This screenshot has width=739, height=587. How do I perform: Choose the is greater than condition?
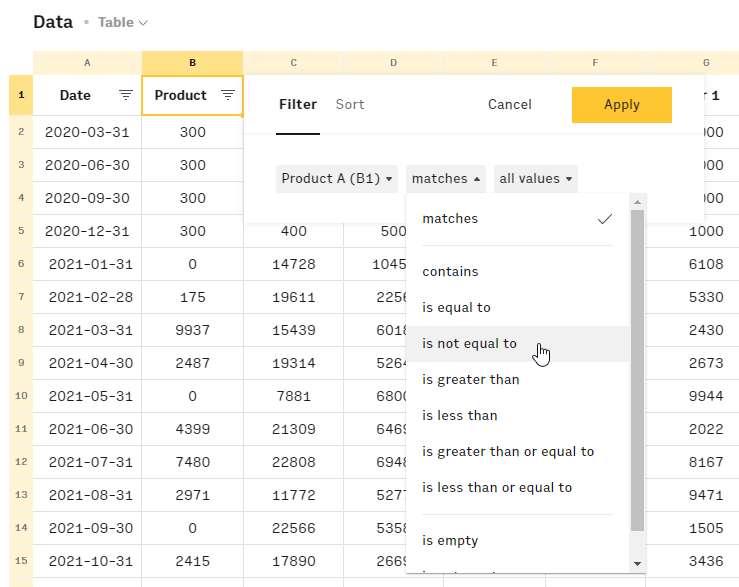coord(517,380)
